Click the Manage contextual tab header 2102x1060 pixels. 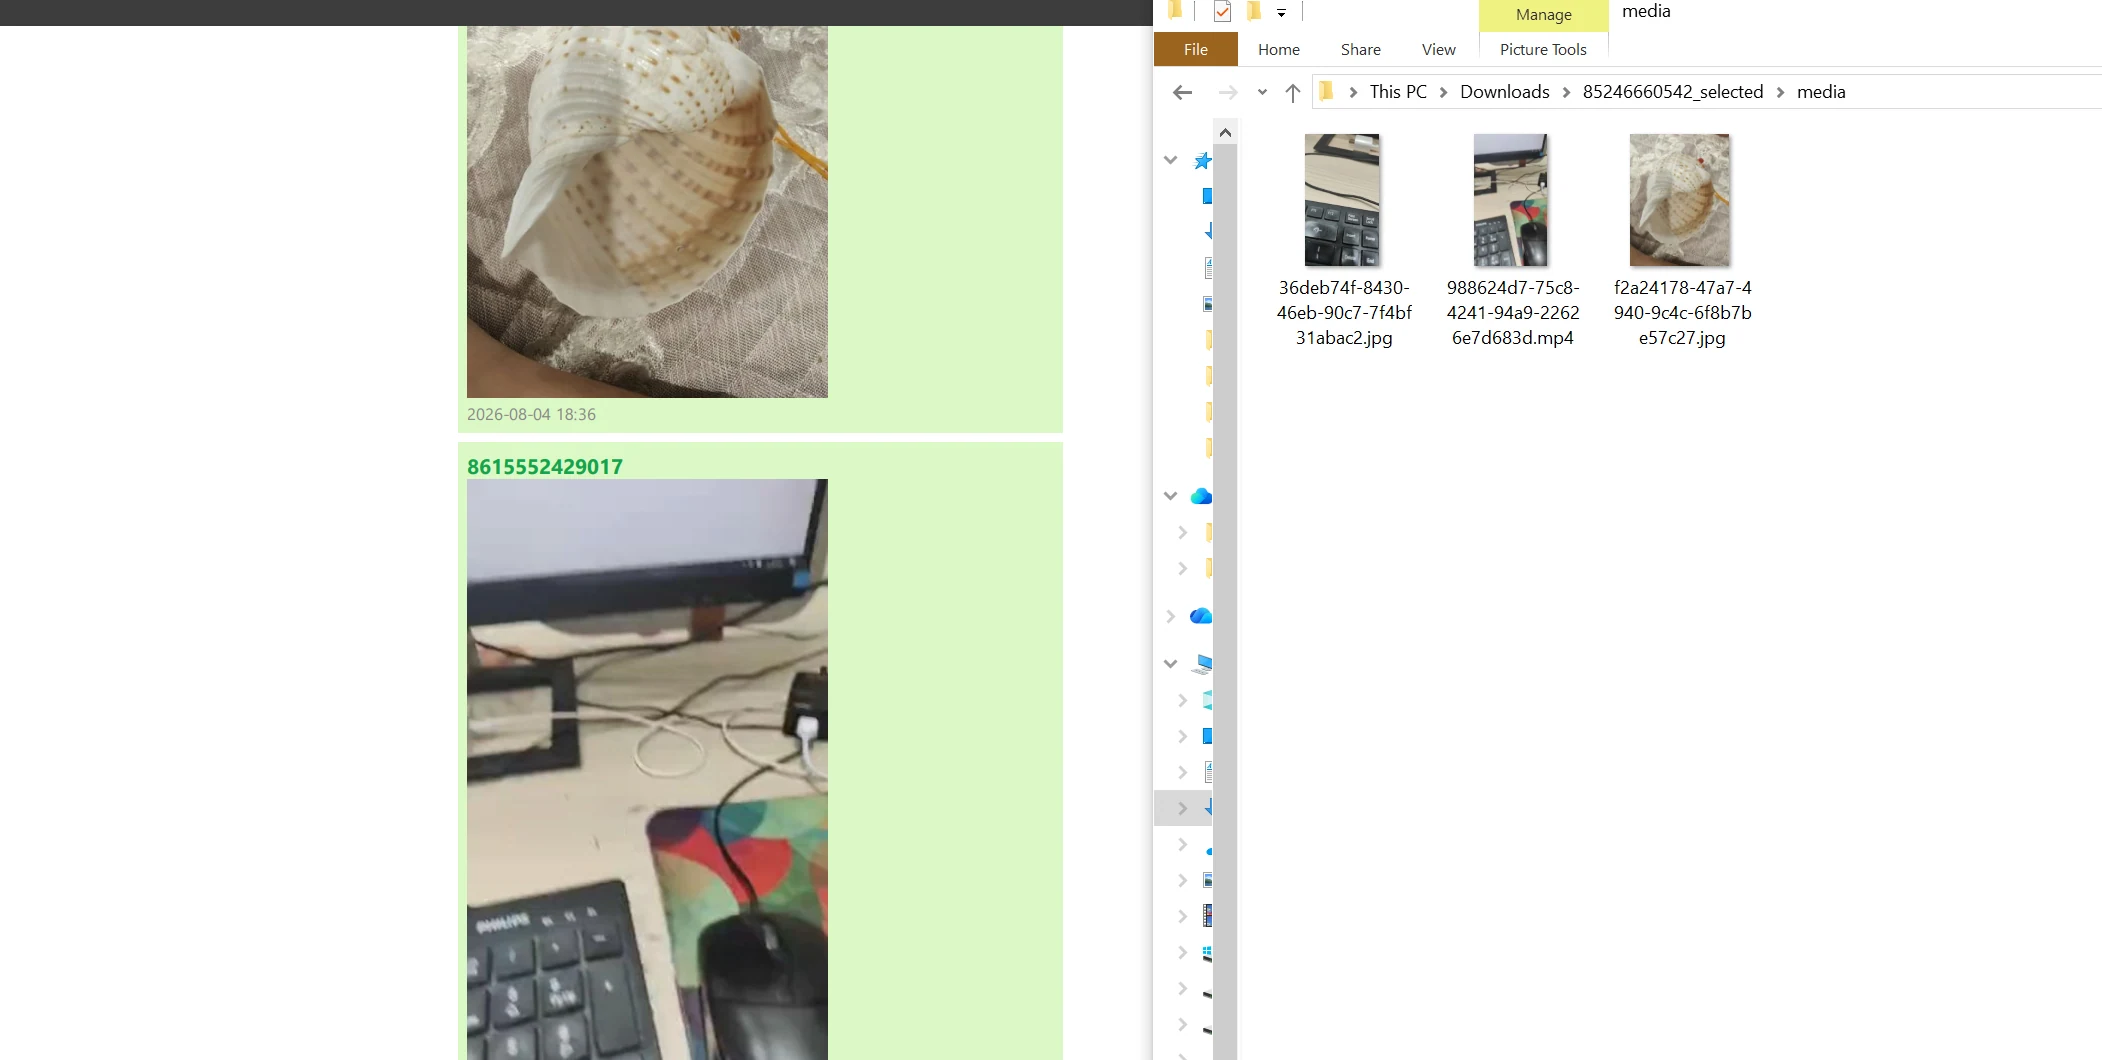1544,15
